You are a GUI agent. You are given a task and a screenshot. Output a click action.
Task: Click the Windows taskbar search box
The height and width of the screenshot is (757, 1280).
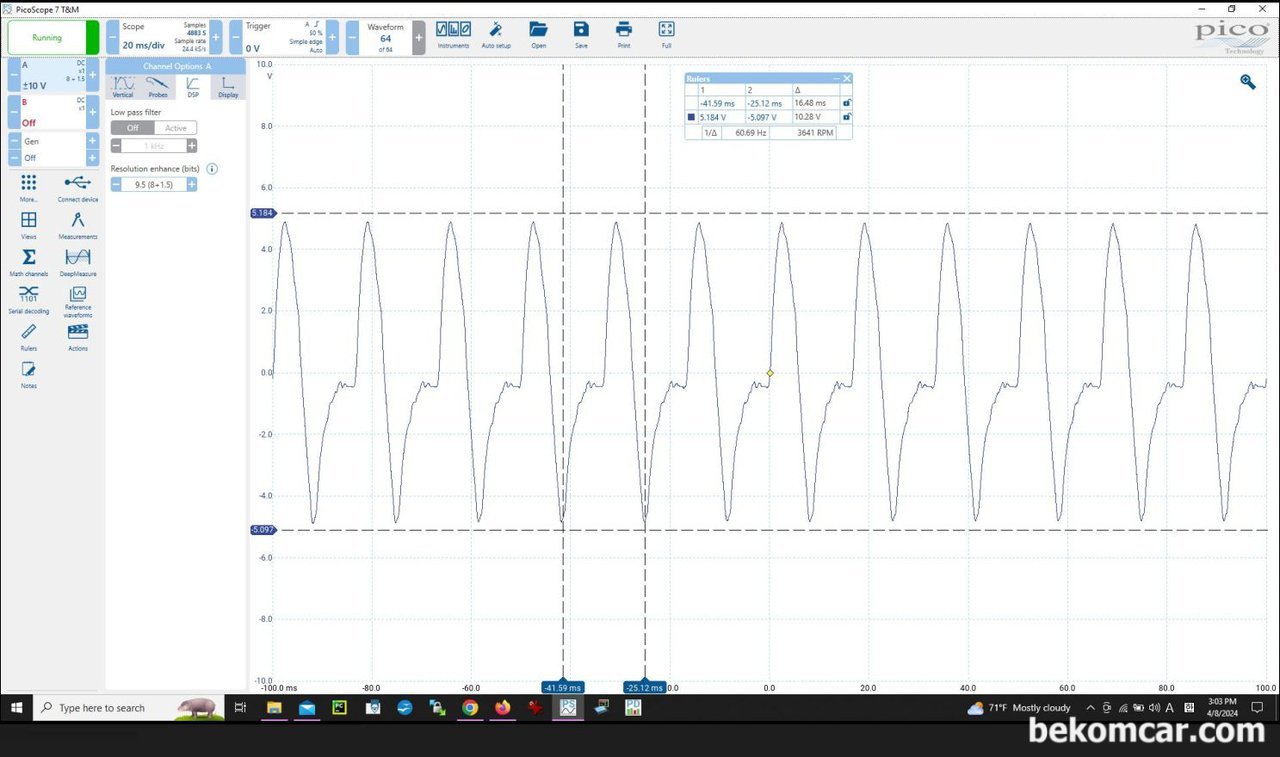(130, 708)
